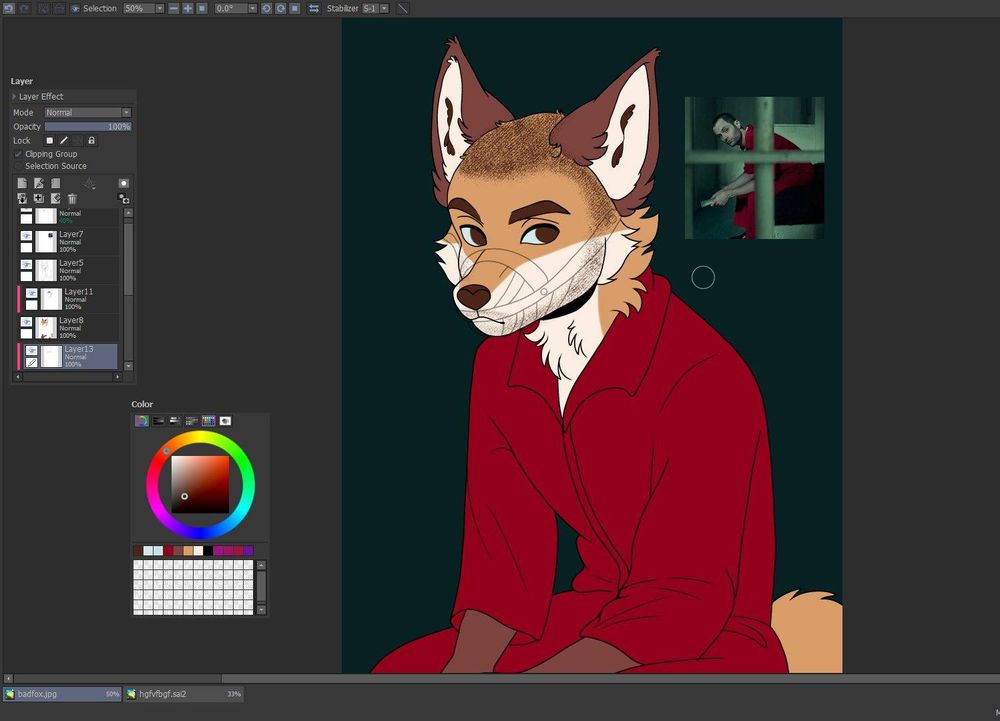The image size is (1000, 721).
Task: Click the layer mask button in Layer panel
Action: point(124,183)
